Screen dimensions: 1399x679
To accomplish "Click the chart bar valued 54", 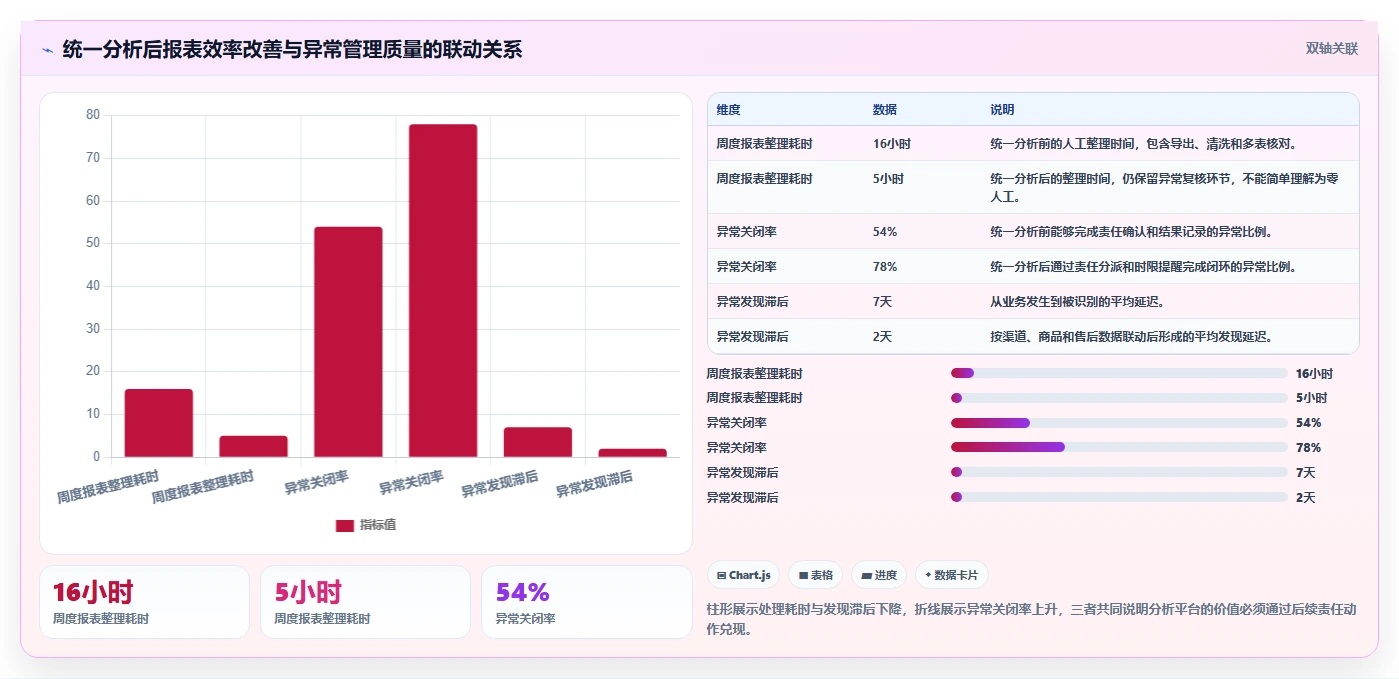I will tap(348, 342).
